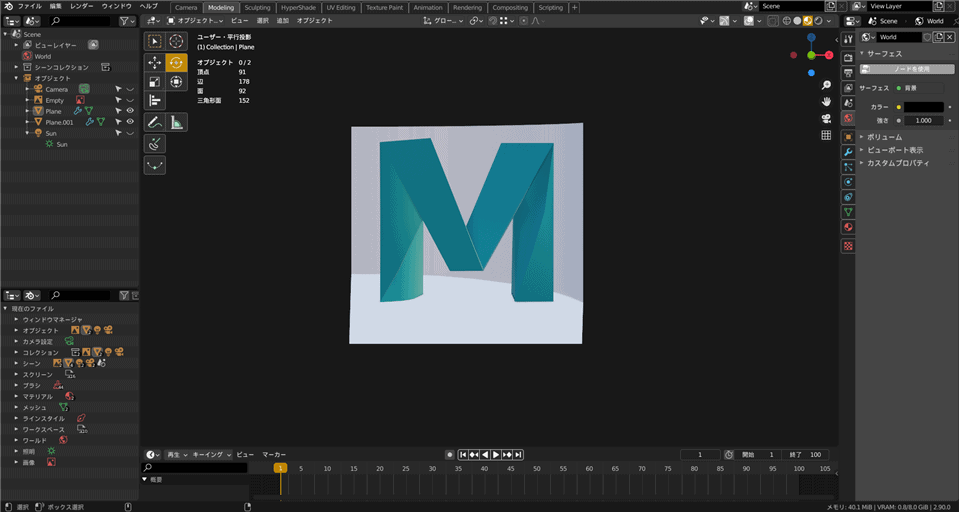Open Render properties tab
959x512 pixels.
(x=848, y=58)
